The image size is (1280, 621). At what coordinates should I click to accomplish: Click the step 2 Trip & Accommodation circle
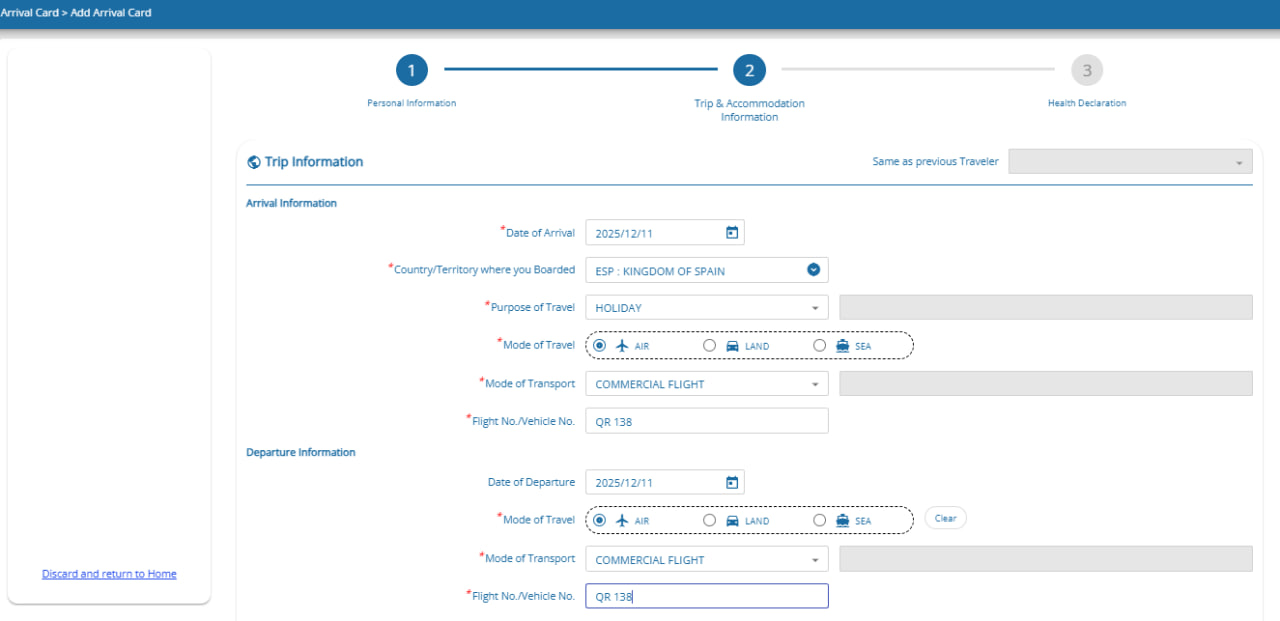(x=749, y=70)
